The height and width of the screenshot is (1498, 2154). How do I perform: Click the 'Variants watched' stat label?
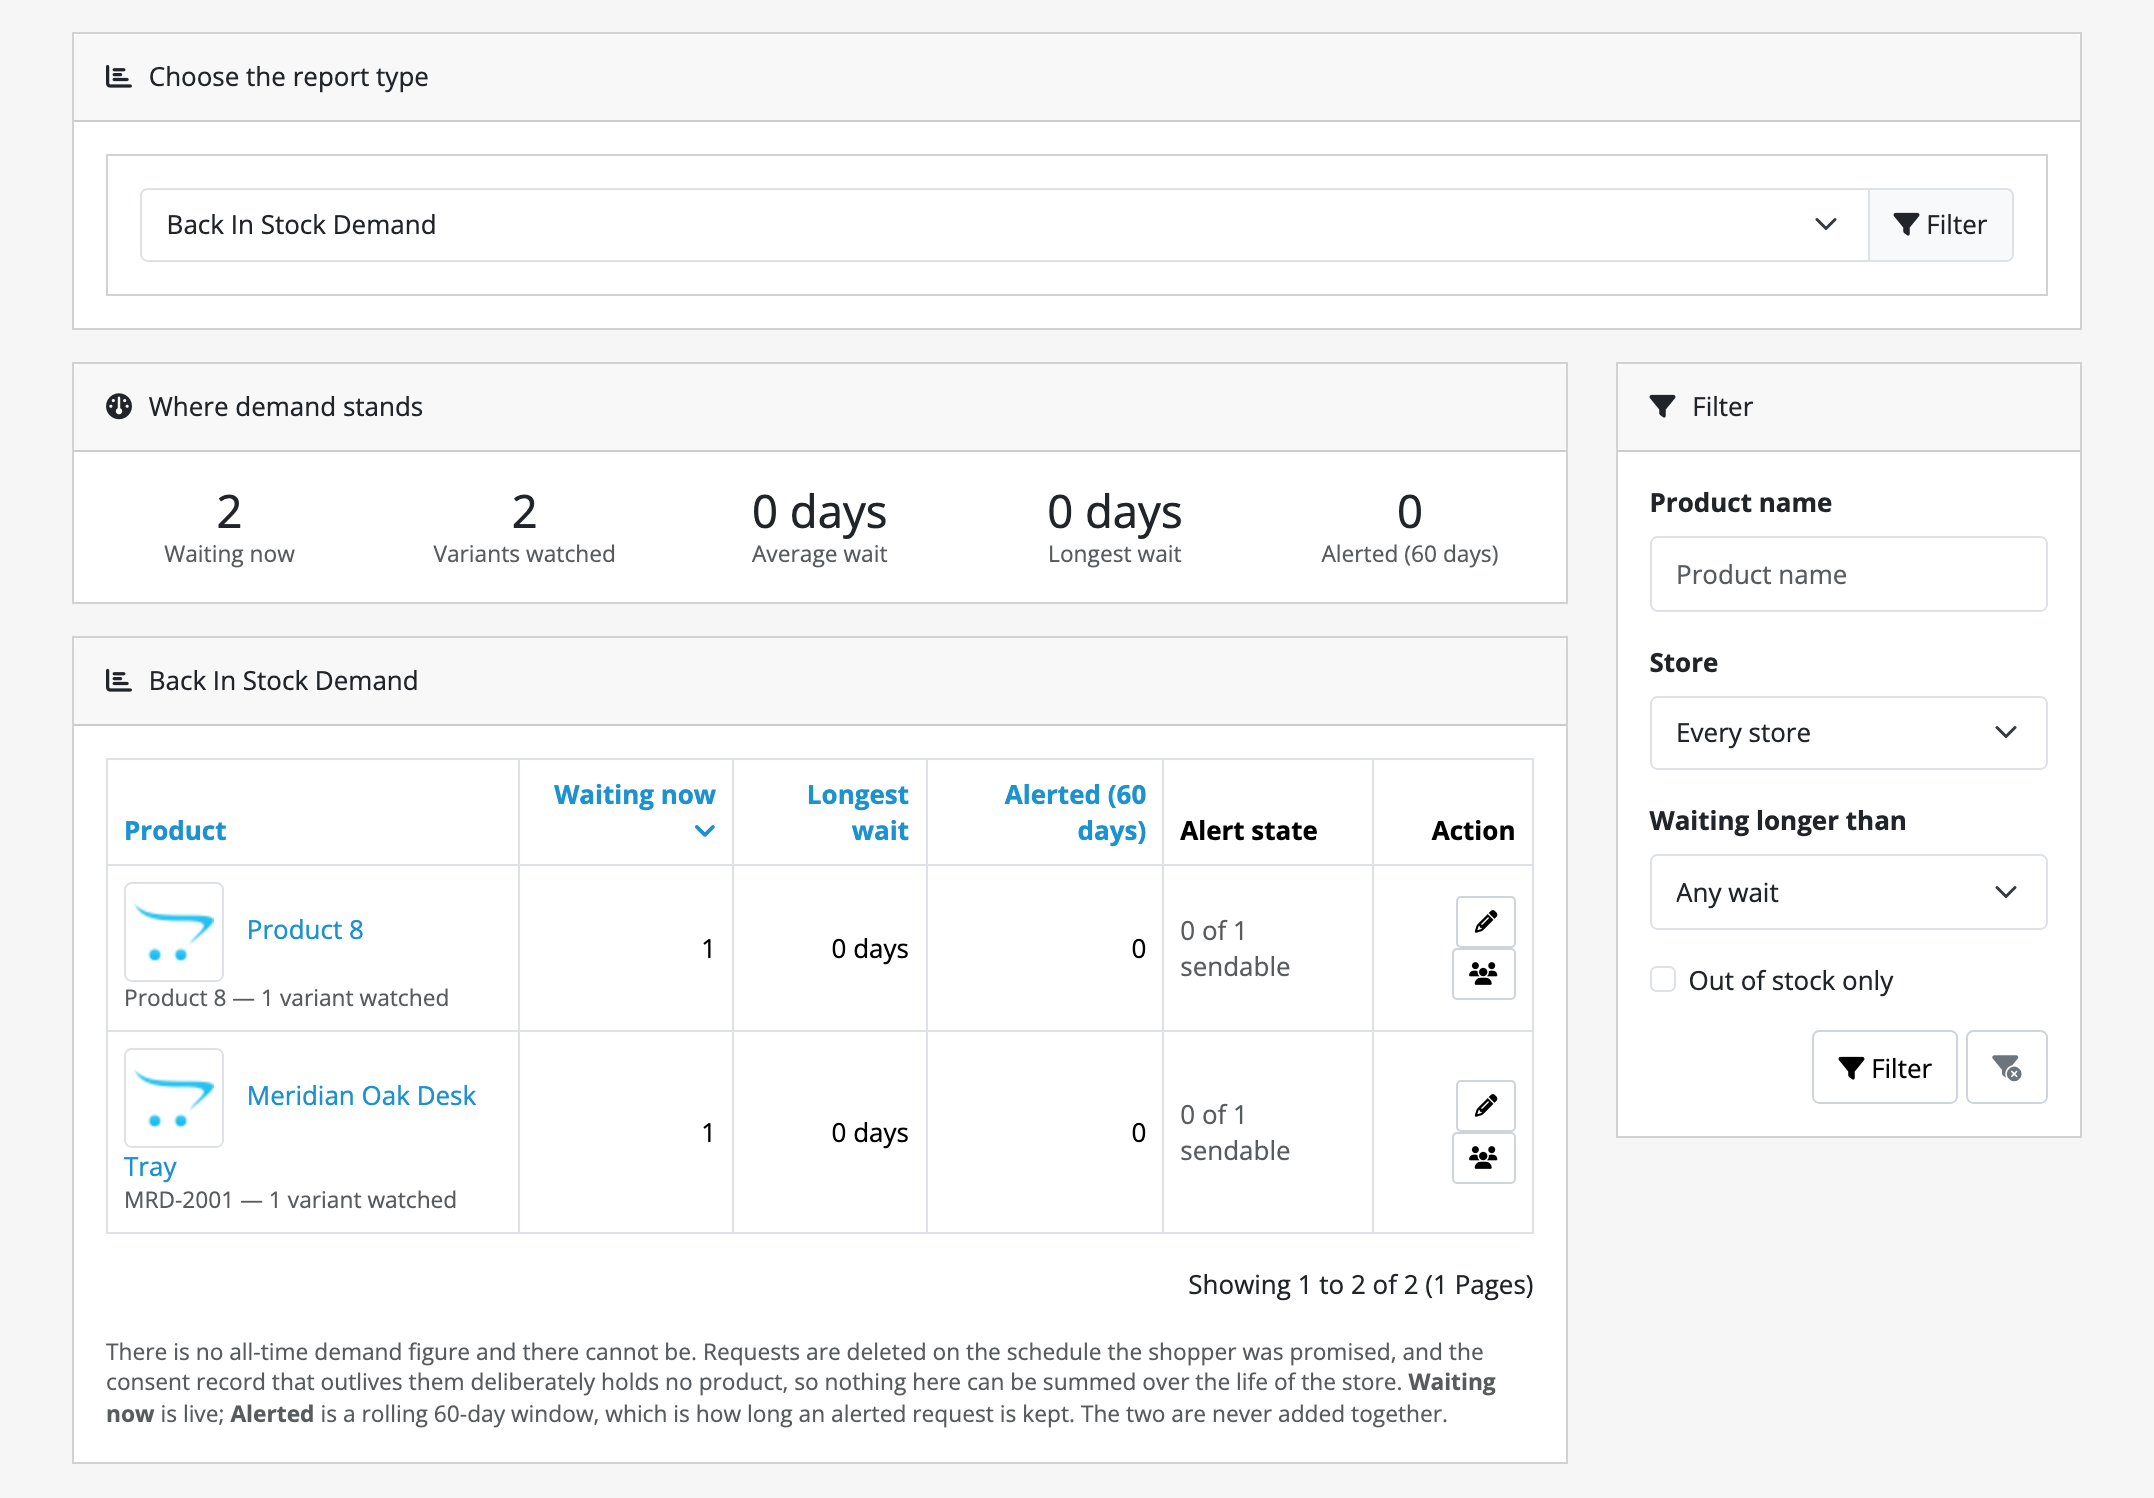point(524,553)
